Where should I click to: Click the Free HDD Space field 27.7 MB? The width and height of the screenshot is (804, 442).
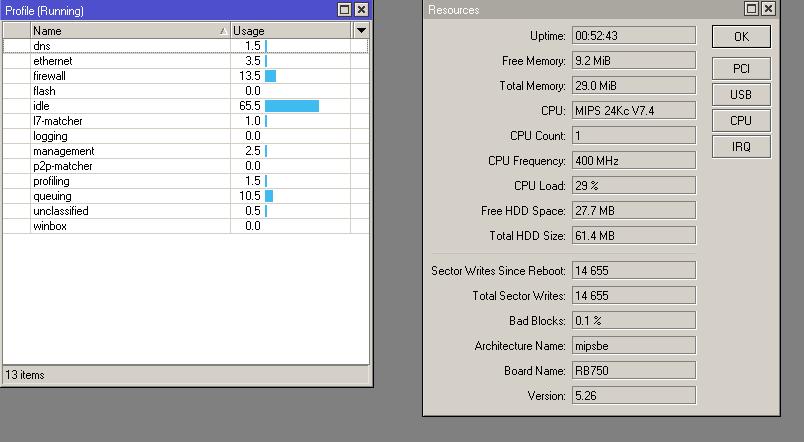tap(634, 210)
